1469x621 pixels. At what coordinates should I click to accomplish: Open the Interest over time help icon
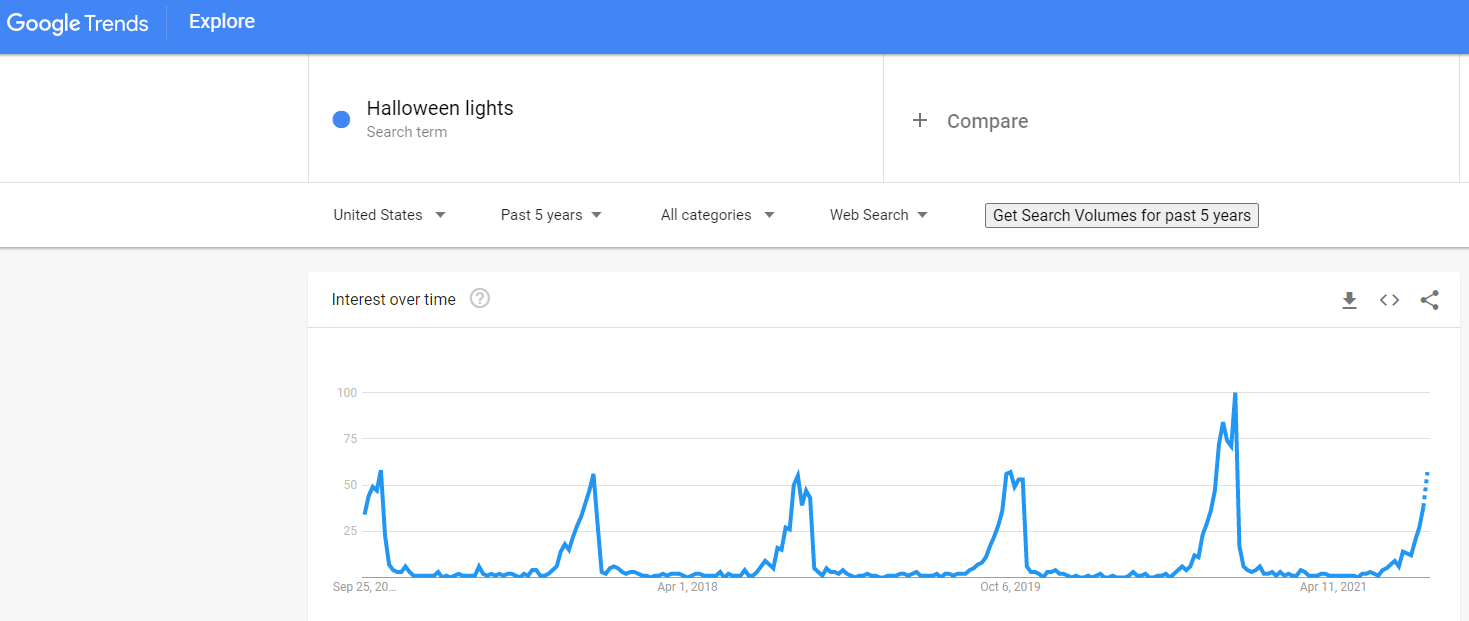click(480, 298)
